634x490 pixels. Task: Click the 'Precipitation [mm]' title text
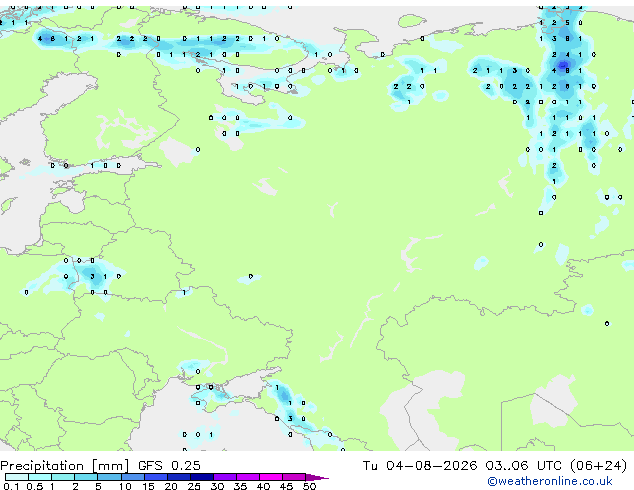click(64, 466)
